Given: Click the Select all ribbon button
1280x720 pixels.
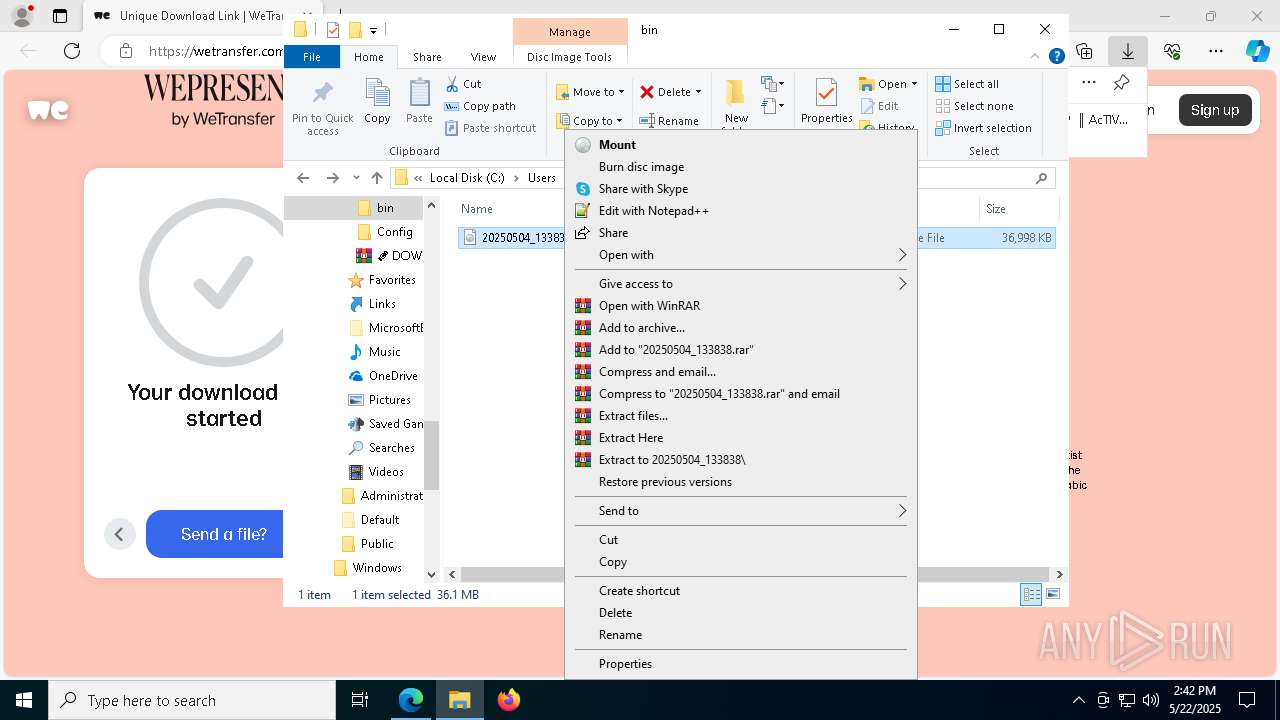Looking at the screenshot, I should point(967,84).
